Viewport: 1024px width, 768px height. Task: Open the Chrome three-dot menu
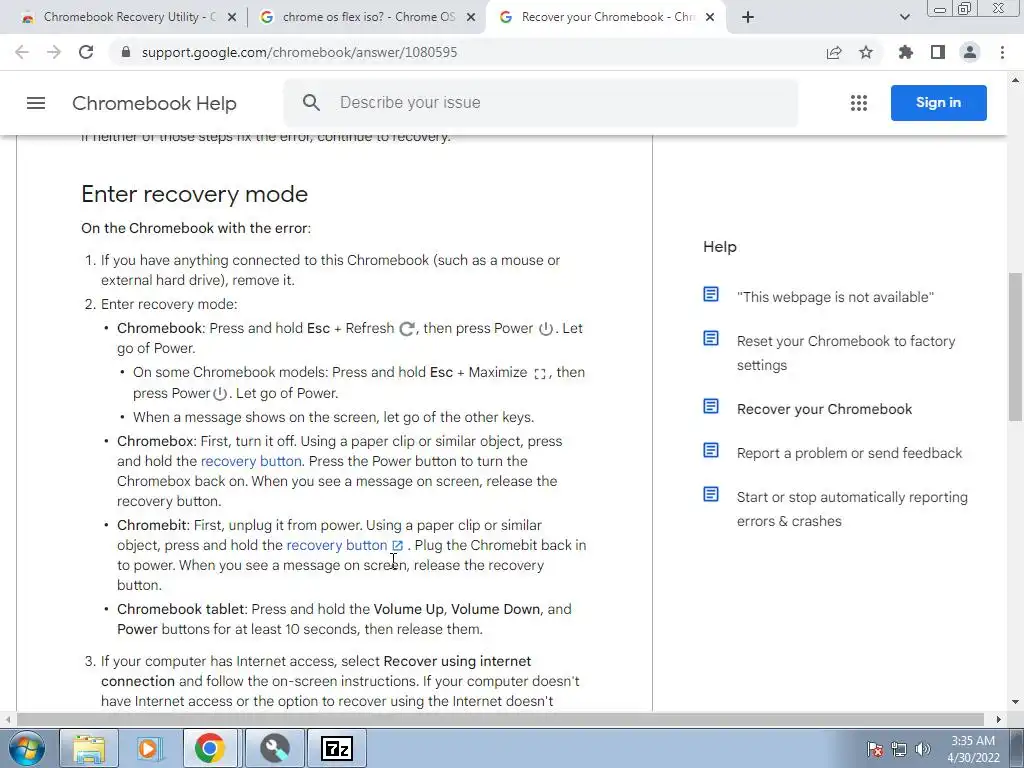pos(1002,52)
